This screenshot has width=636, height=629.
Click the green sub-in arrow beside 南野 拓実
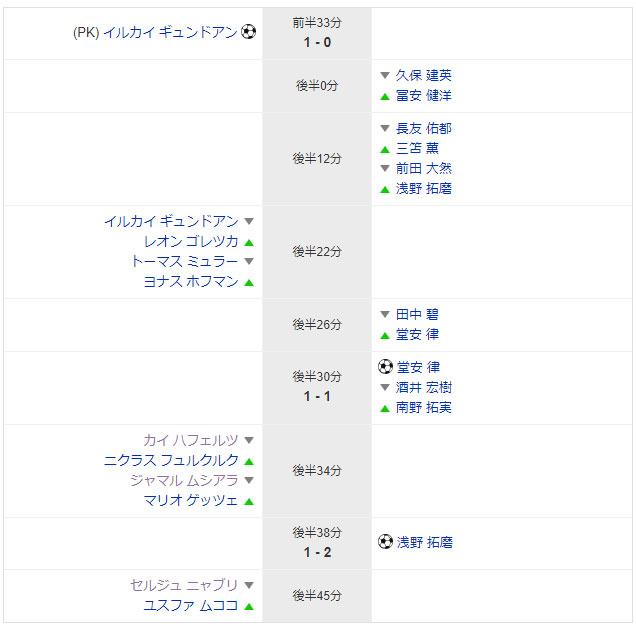(x=385, y=408)
